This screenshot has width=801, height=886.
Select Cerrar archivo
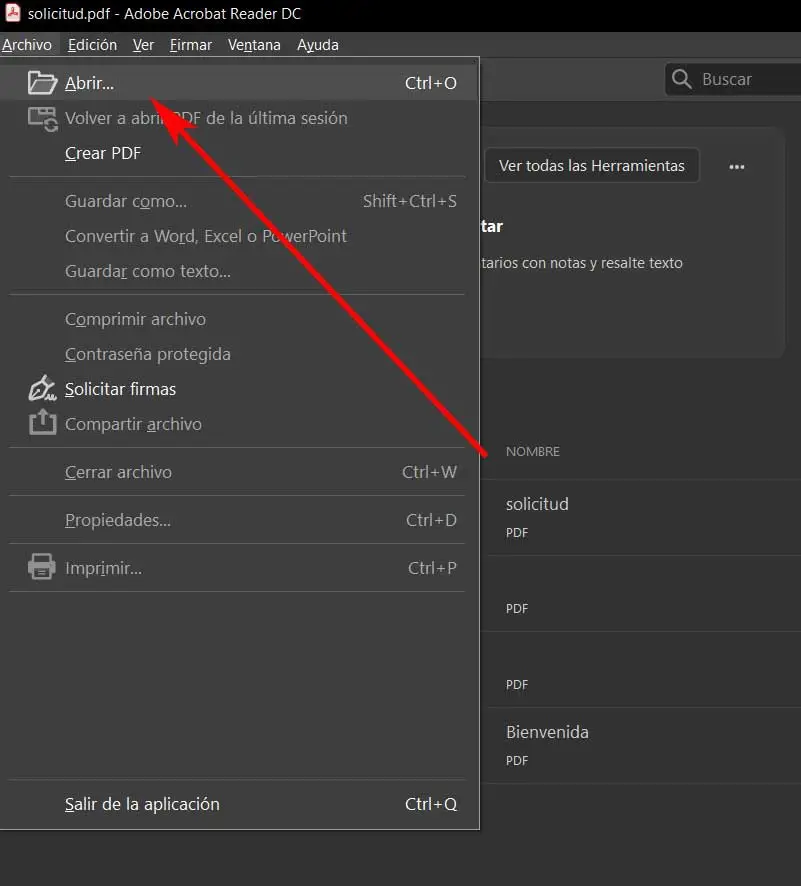(x=240, y=472)
